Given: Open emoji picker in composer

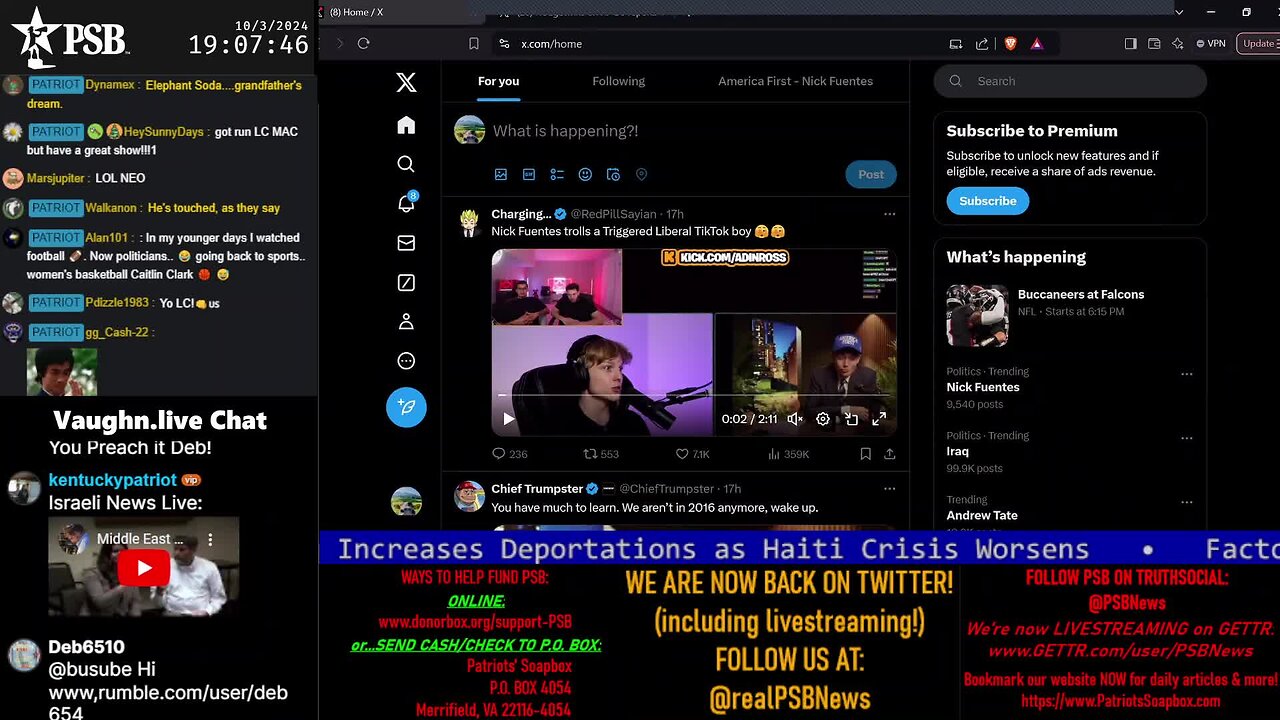Looking at the screenshot, I should pyautogui.click(x=585, y=174).
